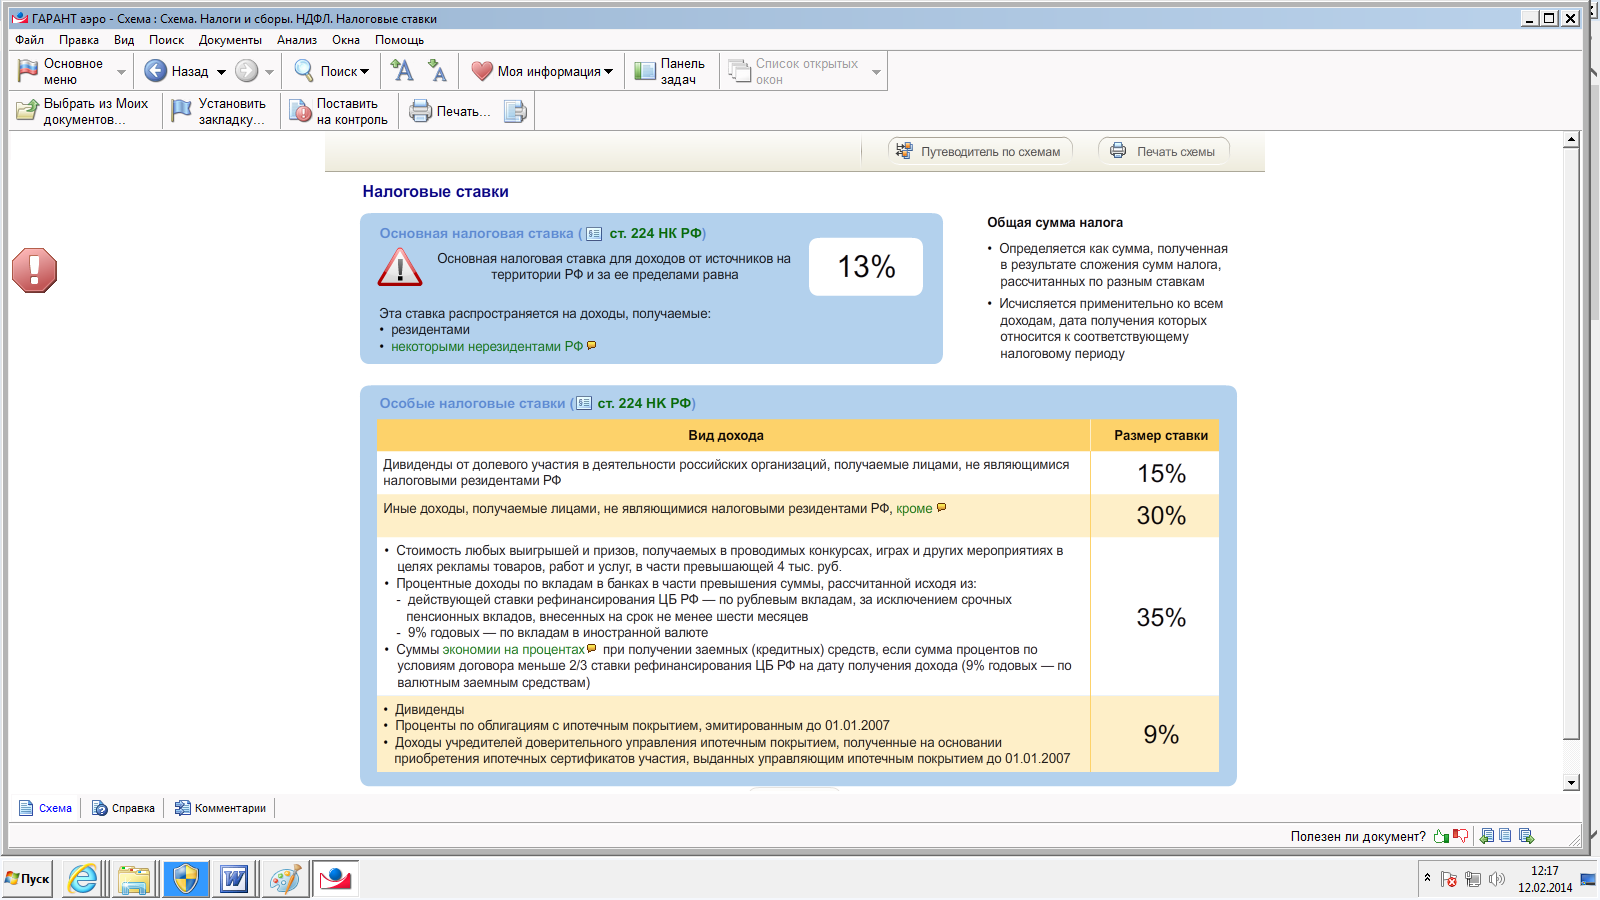Go back with the Назад arrow button
This screenshot has width=1600, height=900.
pyautogui.click(x=155, y=71)
